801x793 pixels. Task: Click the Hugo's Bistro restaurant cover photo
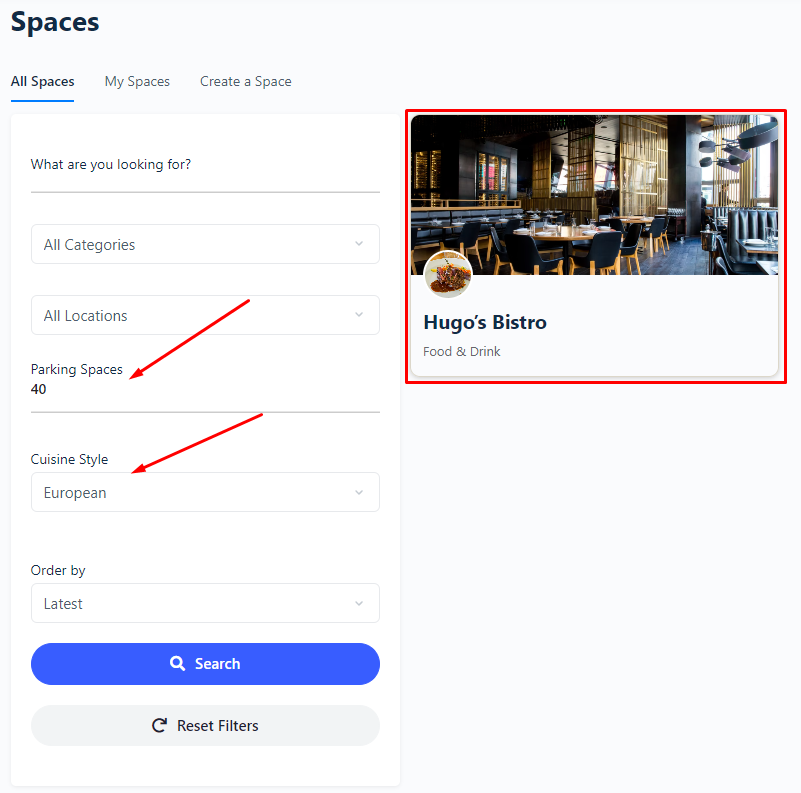[x=595, y=195]
